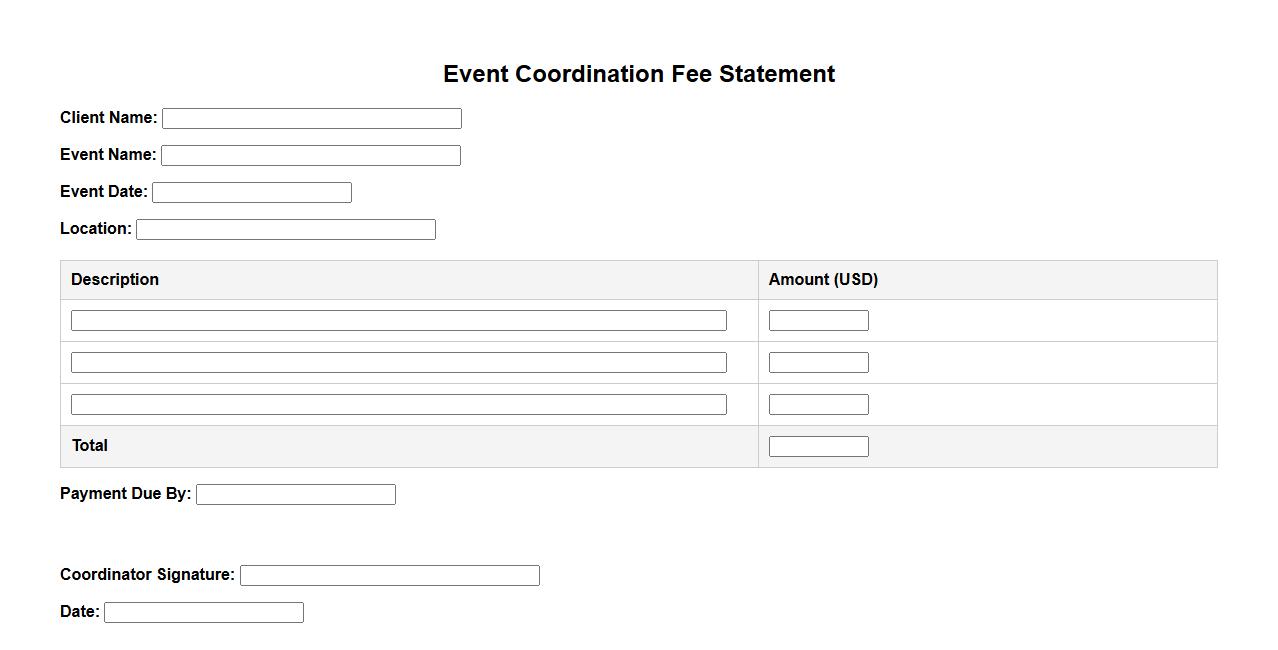
Task: Click the Total amount input box
Action: coord(818,447)
